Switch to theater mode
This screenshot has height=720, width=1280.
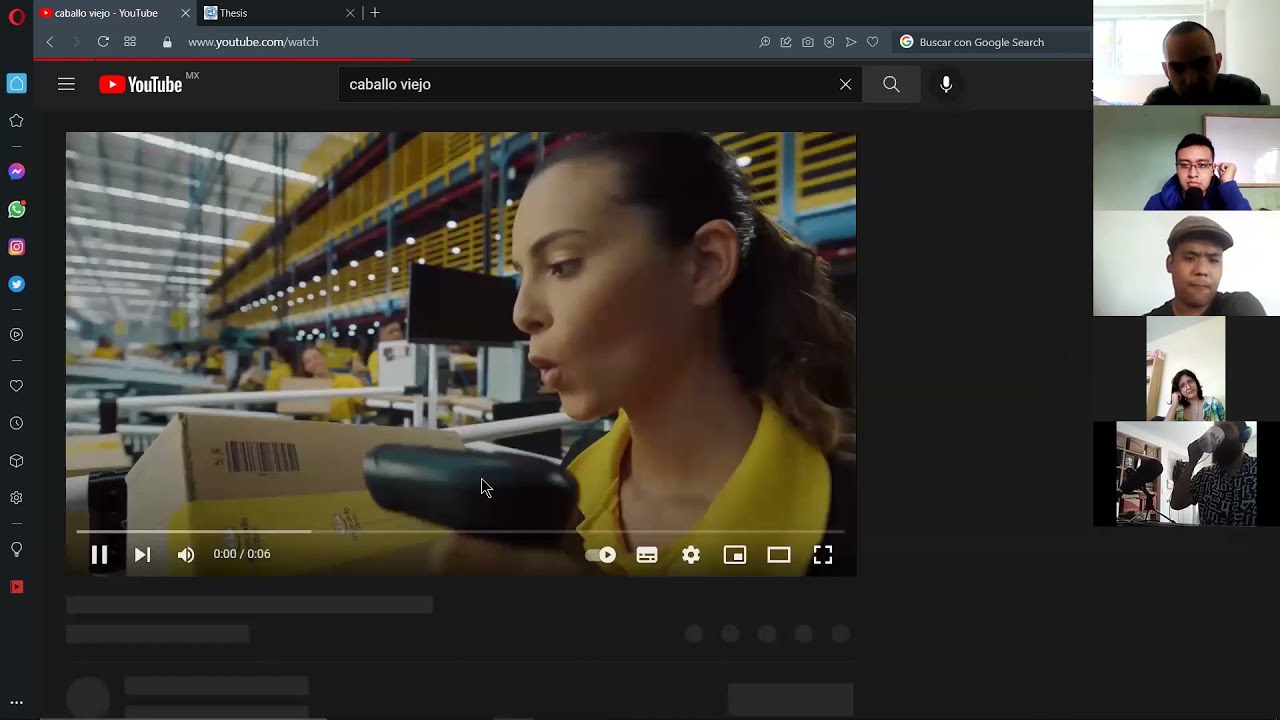(779, 555)
